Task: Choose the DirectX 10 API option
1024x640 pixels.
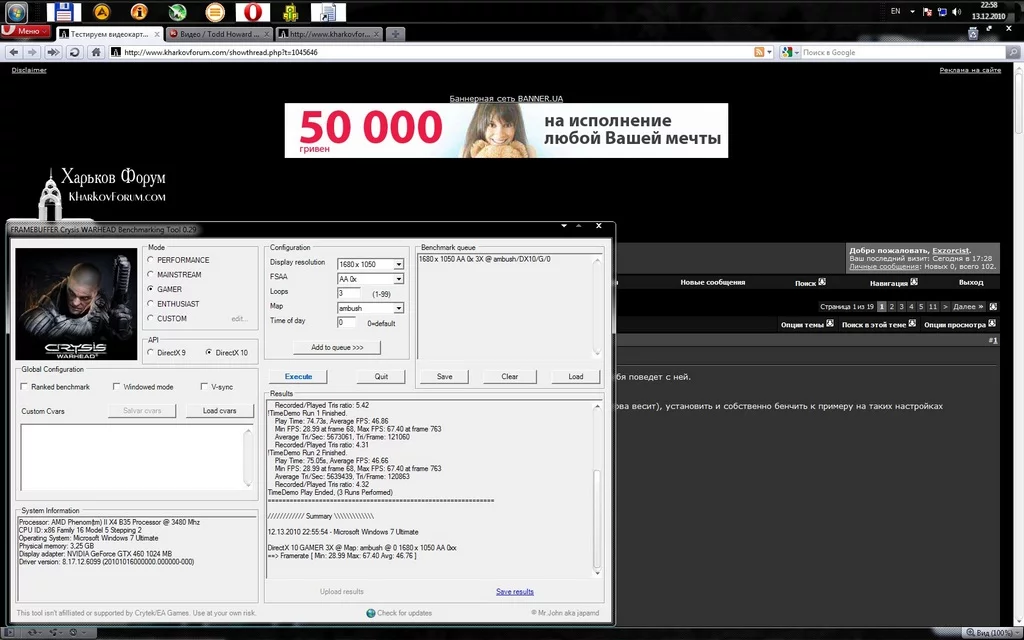Action: click(209, 352)
